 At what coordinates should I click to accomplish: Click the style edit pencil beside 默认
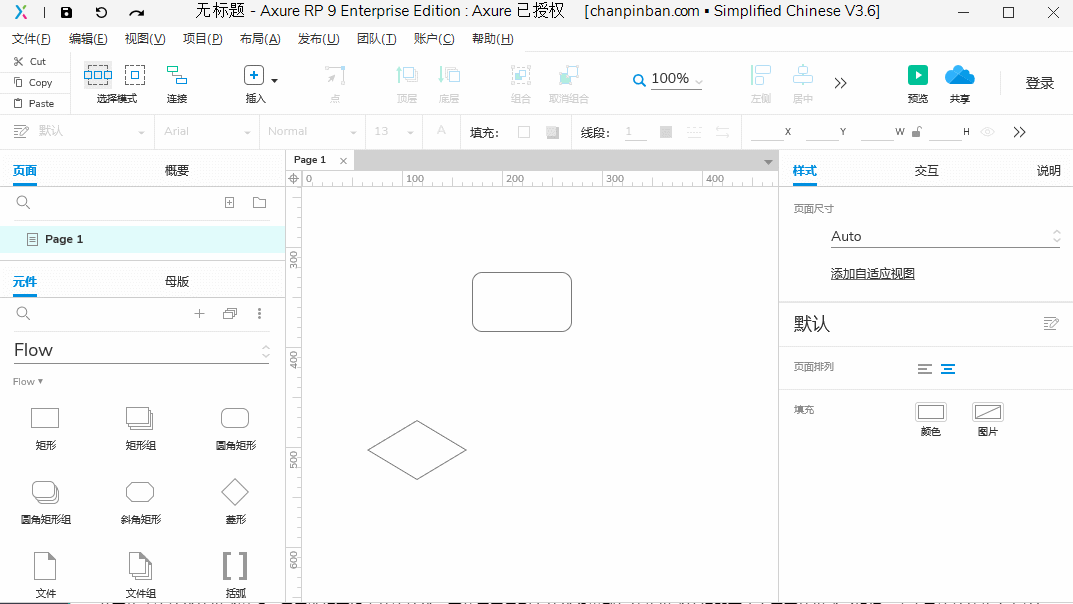(x=1050, y=323)
